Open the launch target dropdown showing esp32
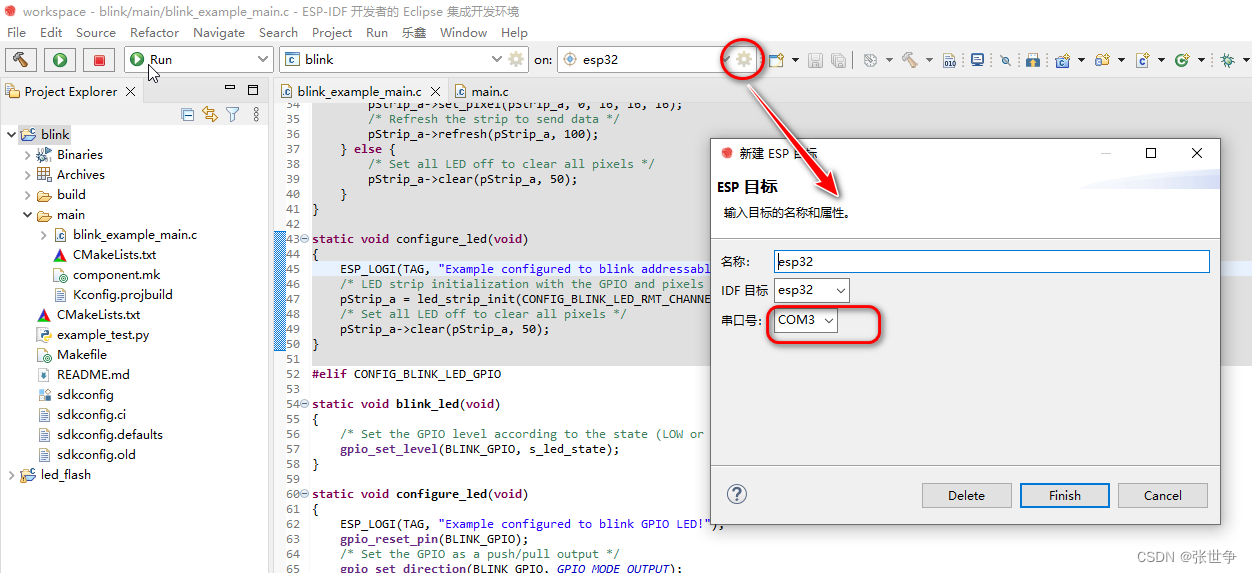The width and height of the screenshot is (1252, 573). tap(645, 60)
